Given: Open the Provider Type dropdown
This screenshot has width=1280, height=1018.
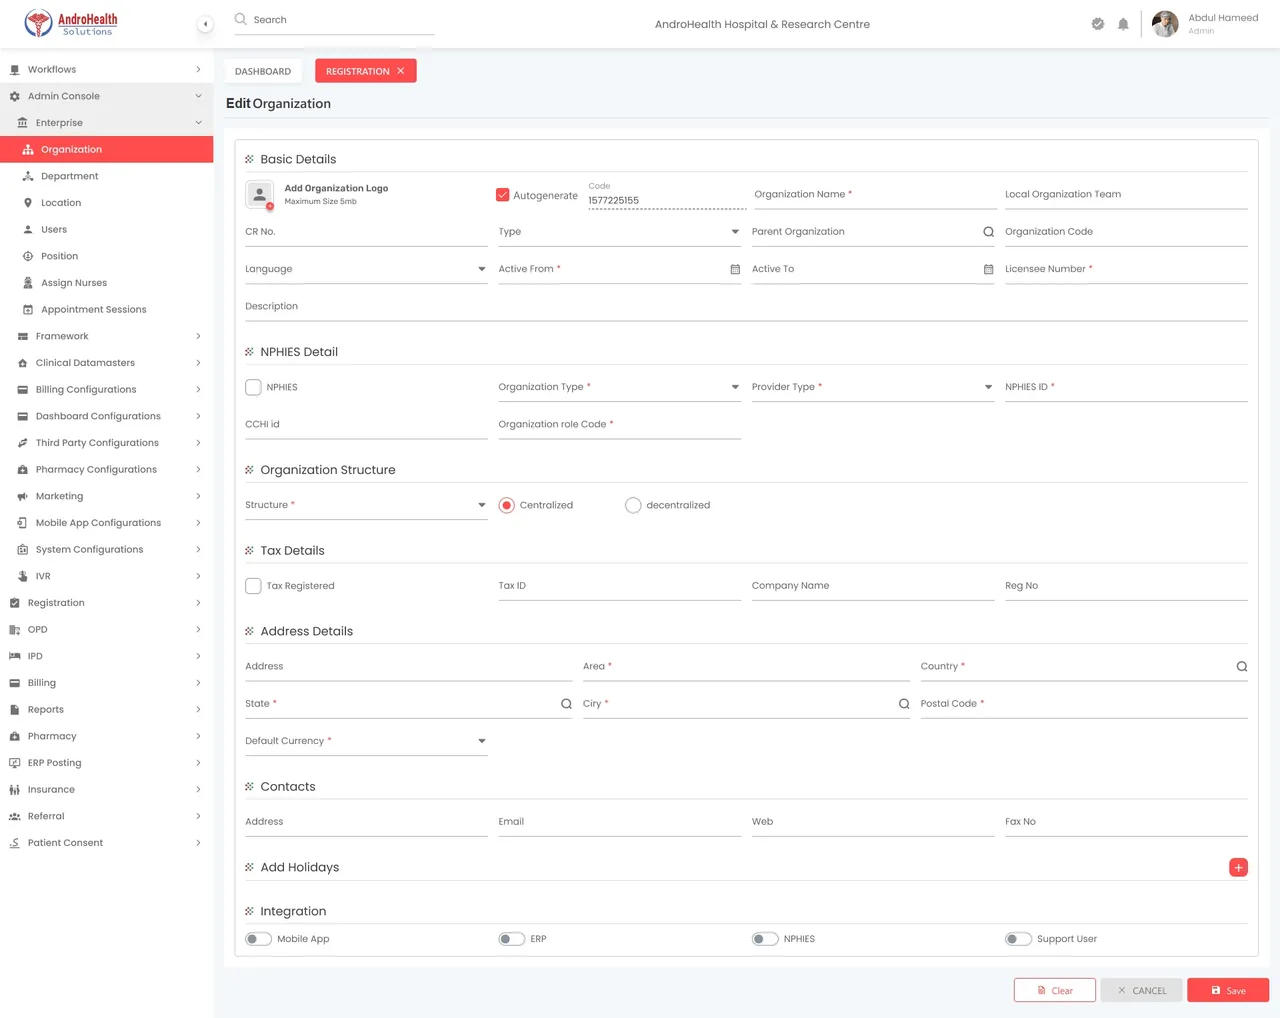Looking at the screenshot, I should point(873,387).
